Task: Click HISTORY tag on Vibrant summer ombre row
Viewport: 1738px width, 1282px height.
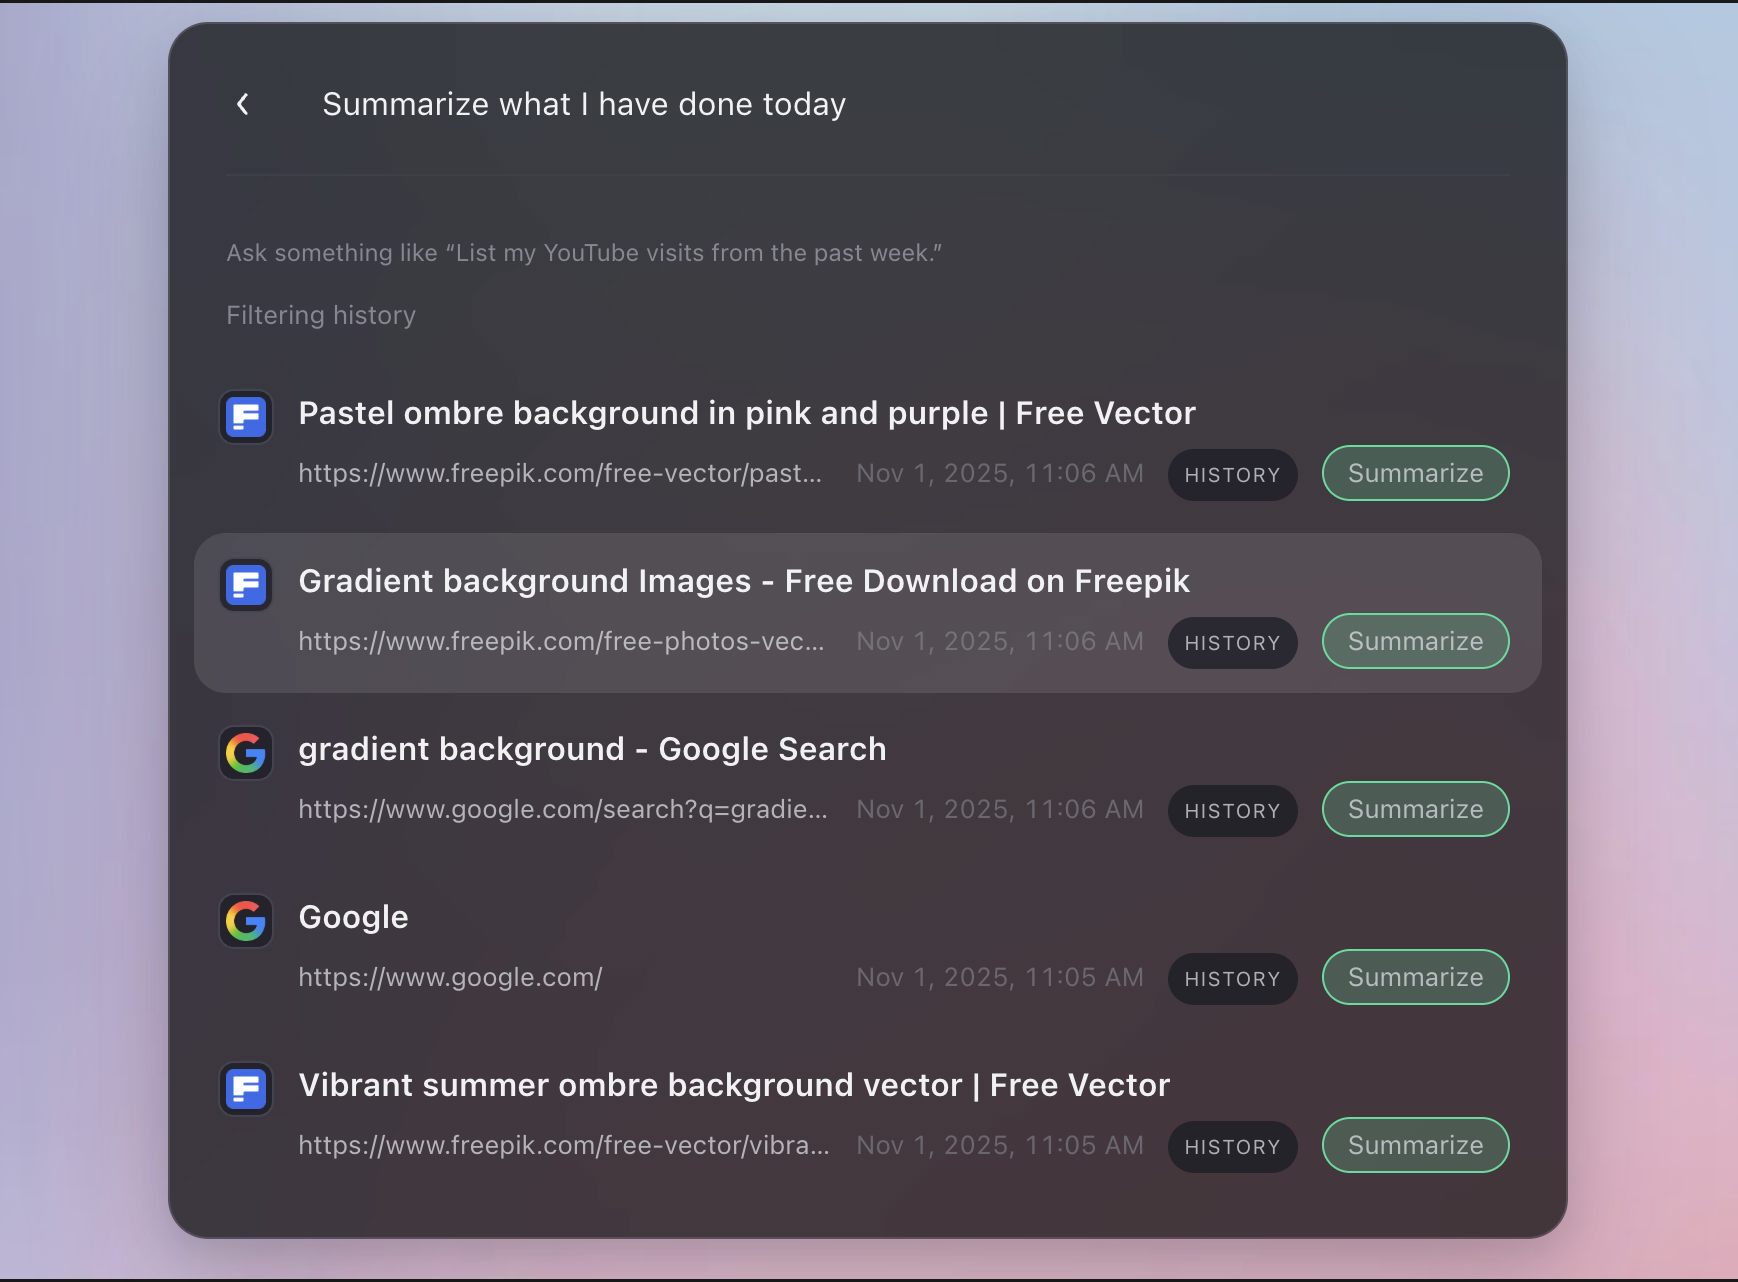Action: [1232, 1147]
